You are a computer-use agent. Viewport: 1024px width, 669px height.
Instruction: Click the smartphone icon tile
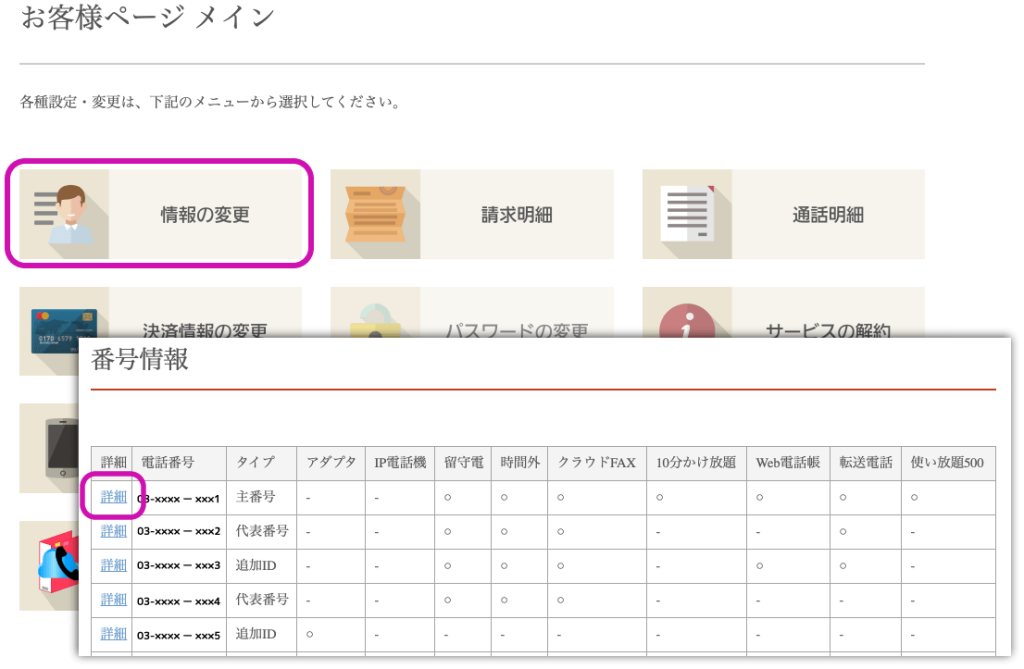[49, 448]
